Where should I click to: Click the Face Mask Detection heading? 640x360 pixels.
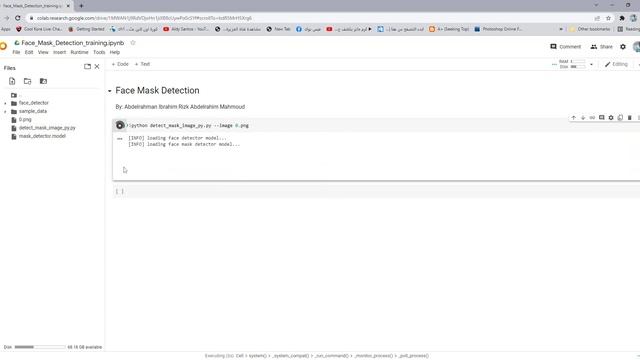(157, 91)
